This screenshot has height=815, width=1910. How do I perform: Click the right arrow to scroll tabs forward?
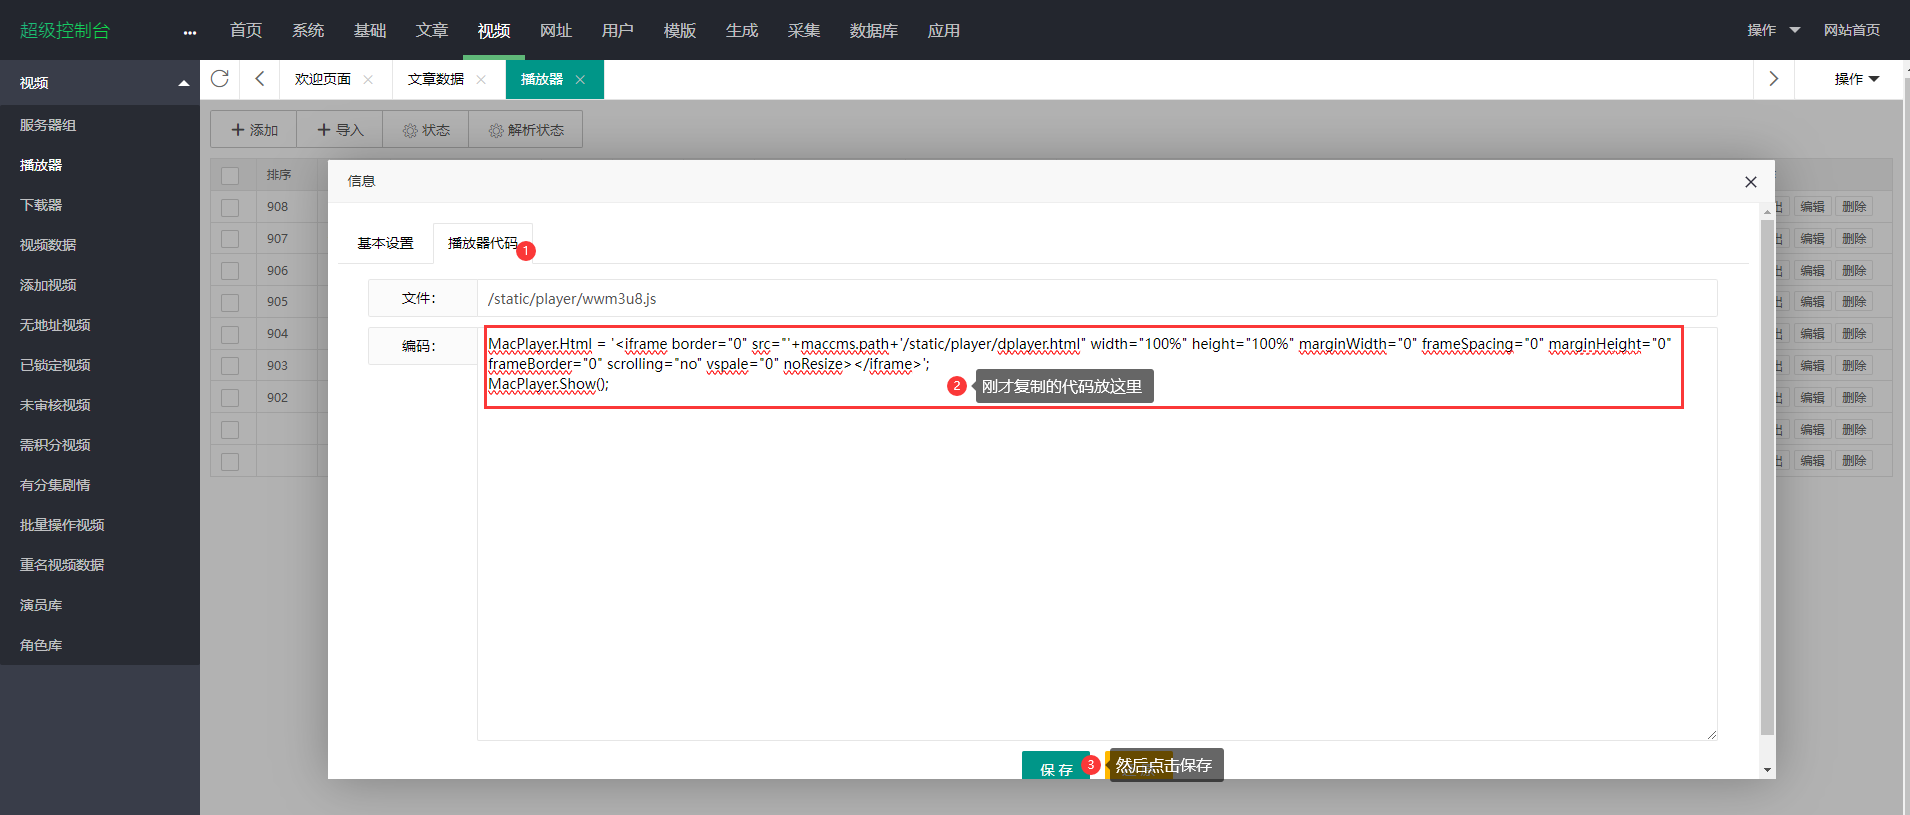click(x=1773, y=79)
